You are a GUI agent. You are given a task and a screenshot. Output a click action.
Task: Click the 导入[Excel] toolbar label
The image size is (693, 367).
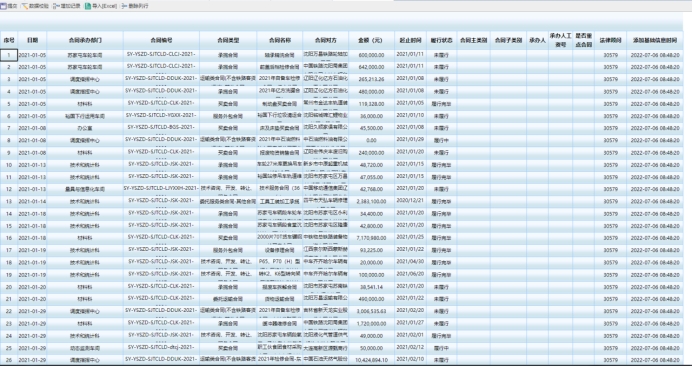click(x=104, y=6)
